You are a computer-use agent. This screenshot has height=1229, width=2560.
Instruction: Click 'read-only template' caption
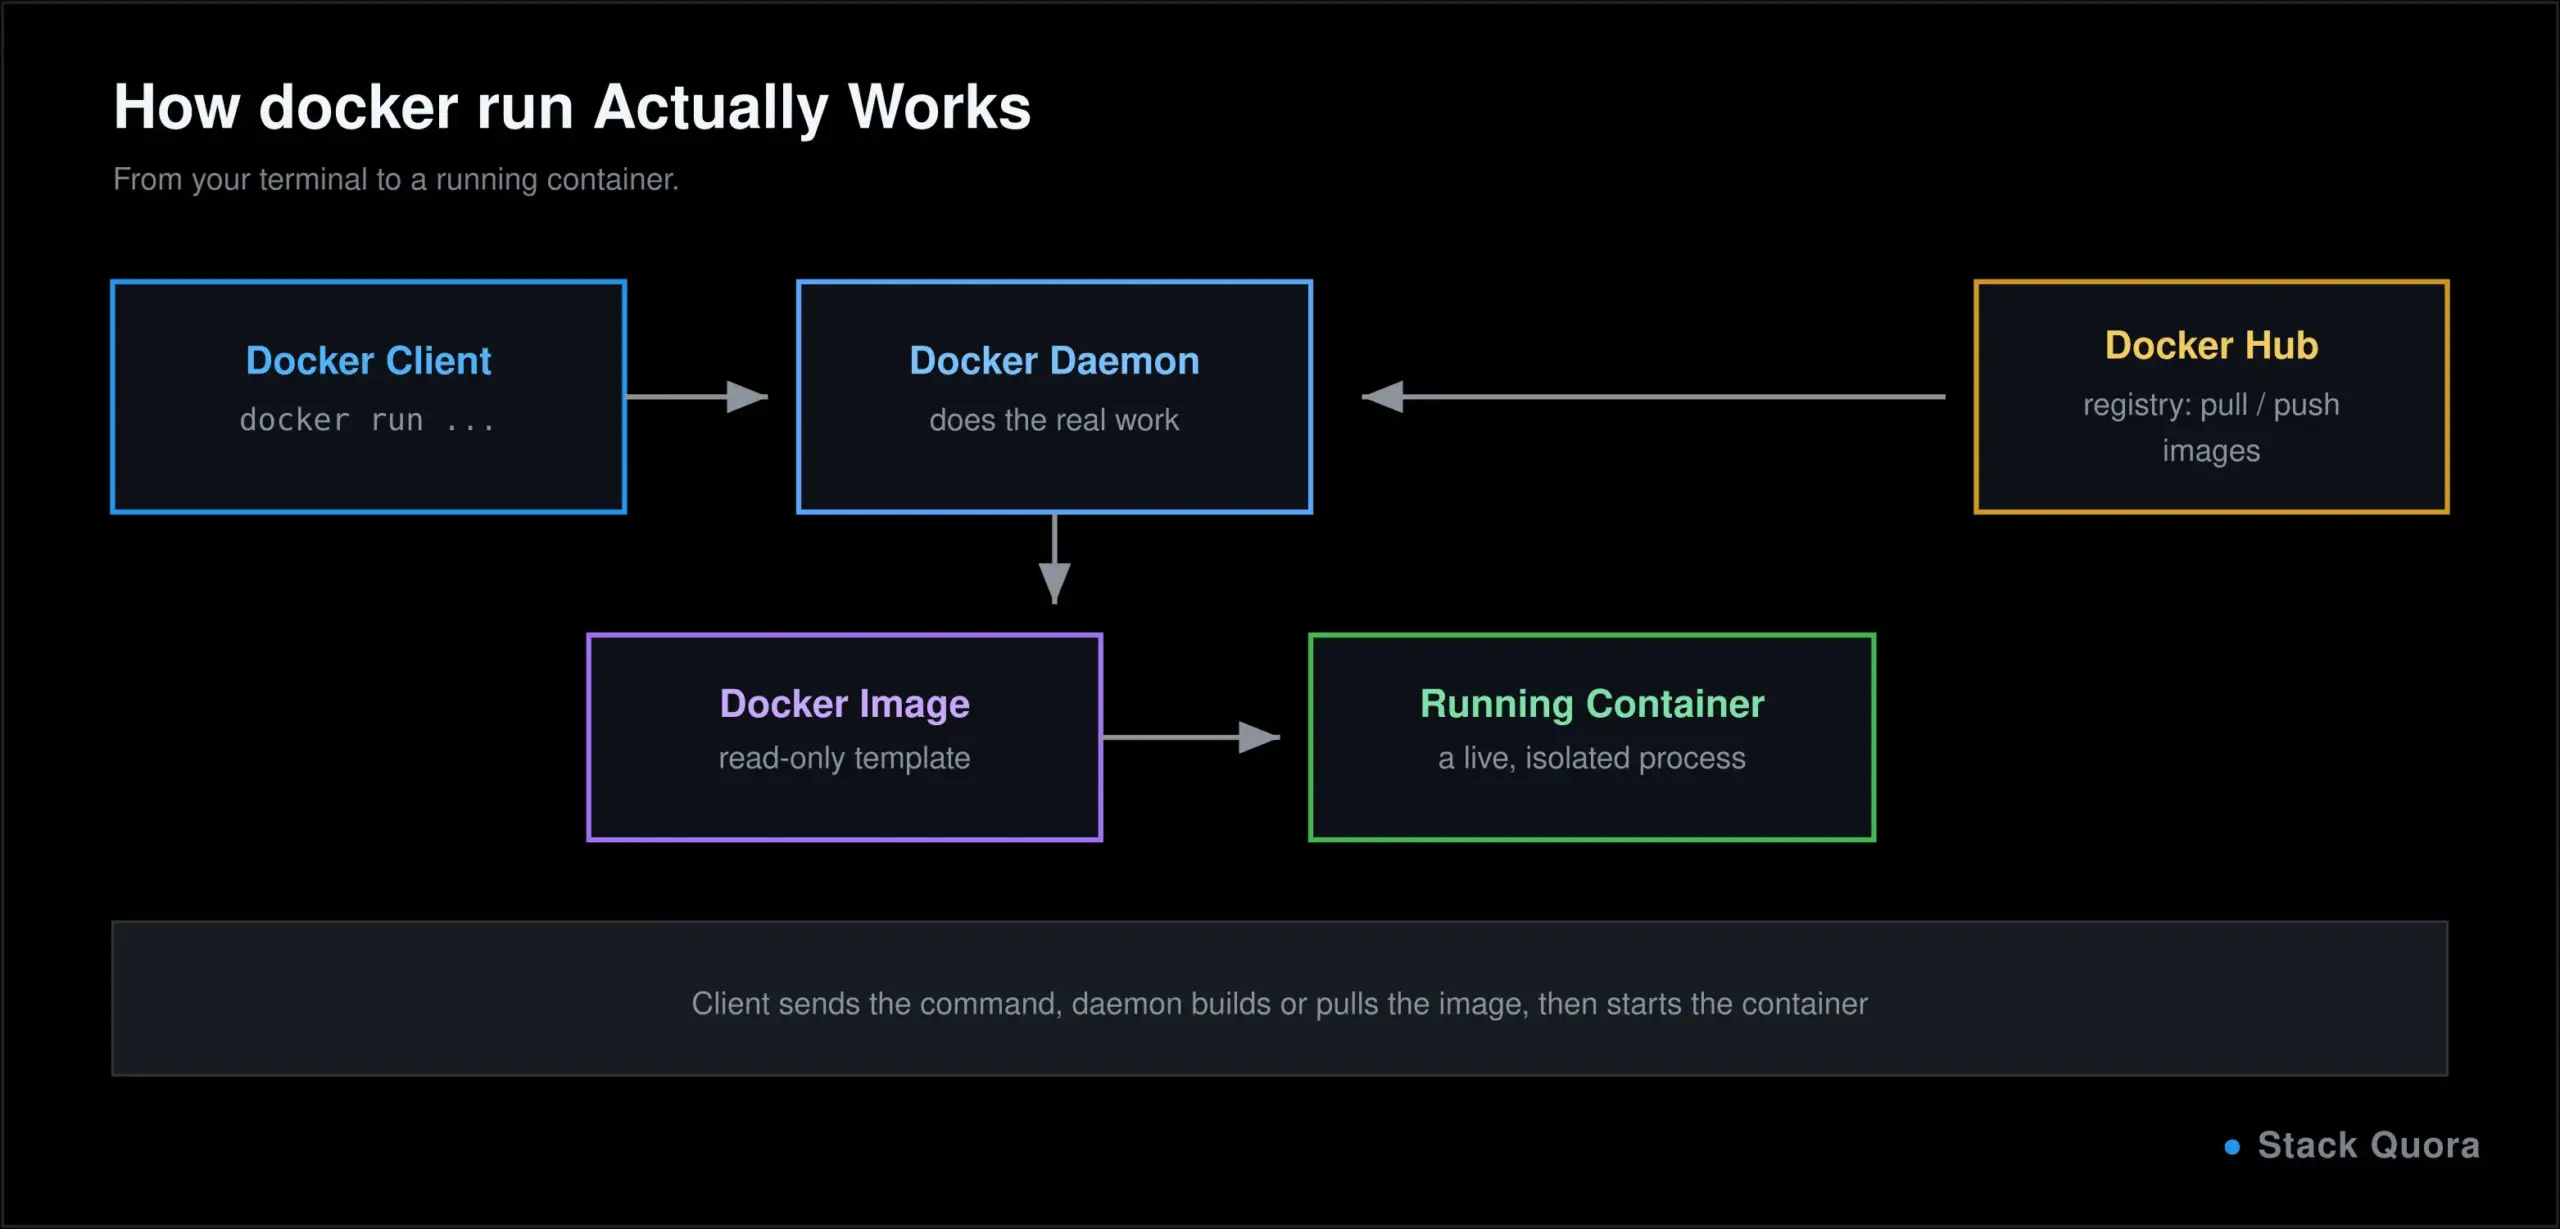click(x=844, y=758)
